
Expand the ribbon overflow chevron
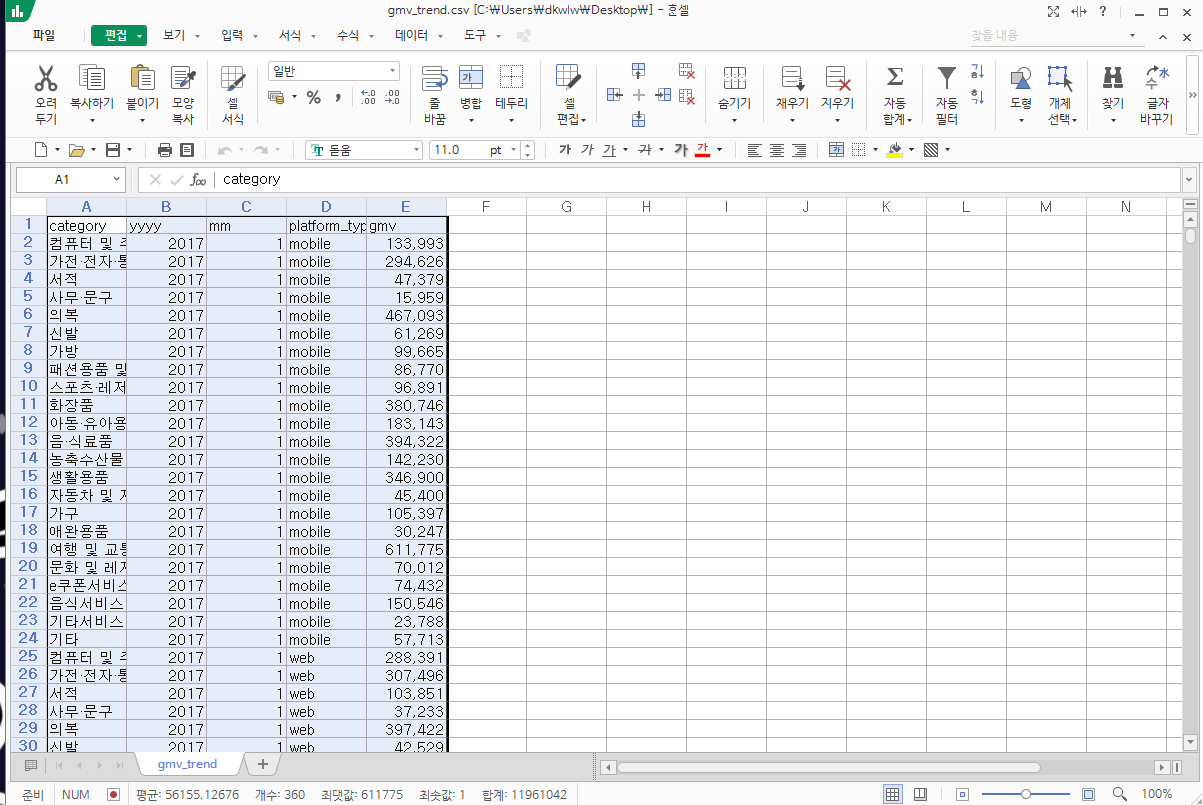(x=1192, y=95)
